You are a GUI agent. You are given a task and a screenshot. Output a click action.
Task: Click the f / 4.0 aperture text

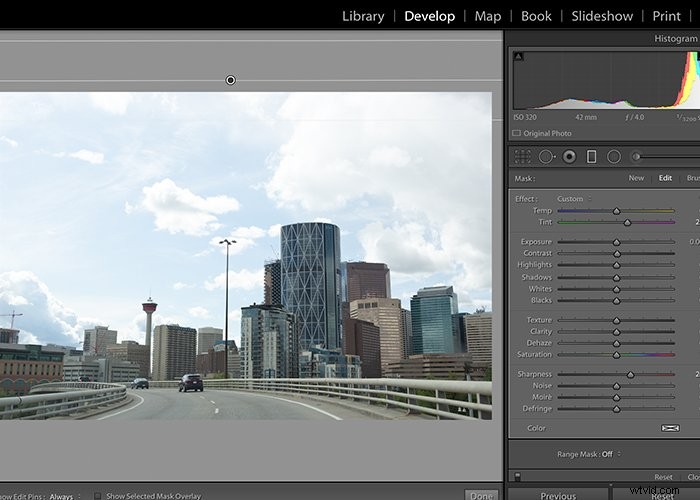(634, 117)
